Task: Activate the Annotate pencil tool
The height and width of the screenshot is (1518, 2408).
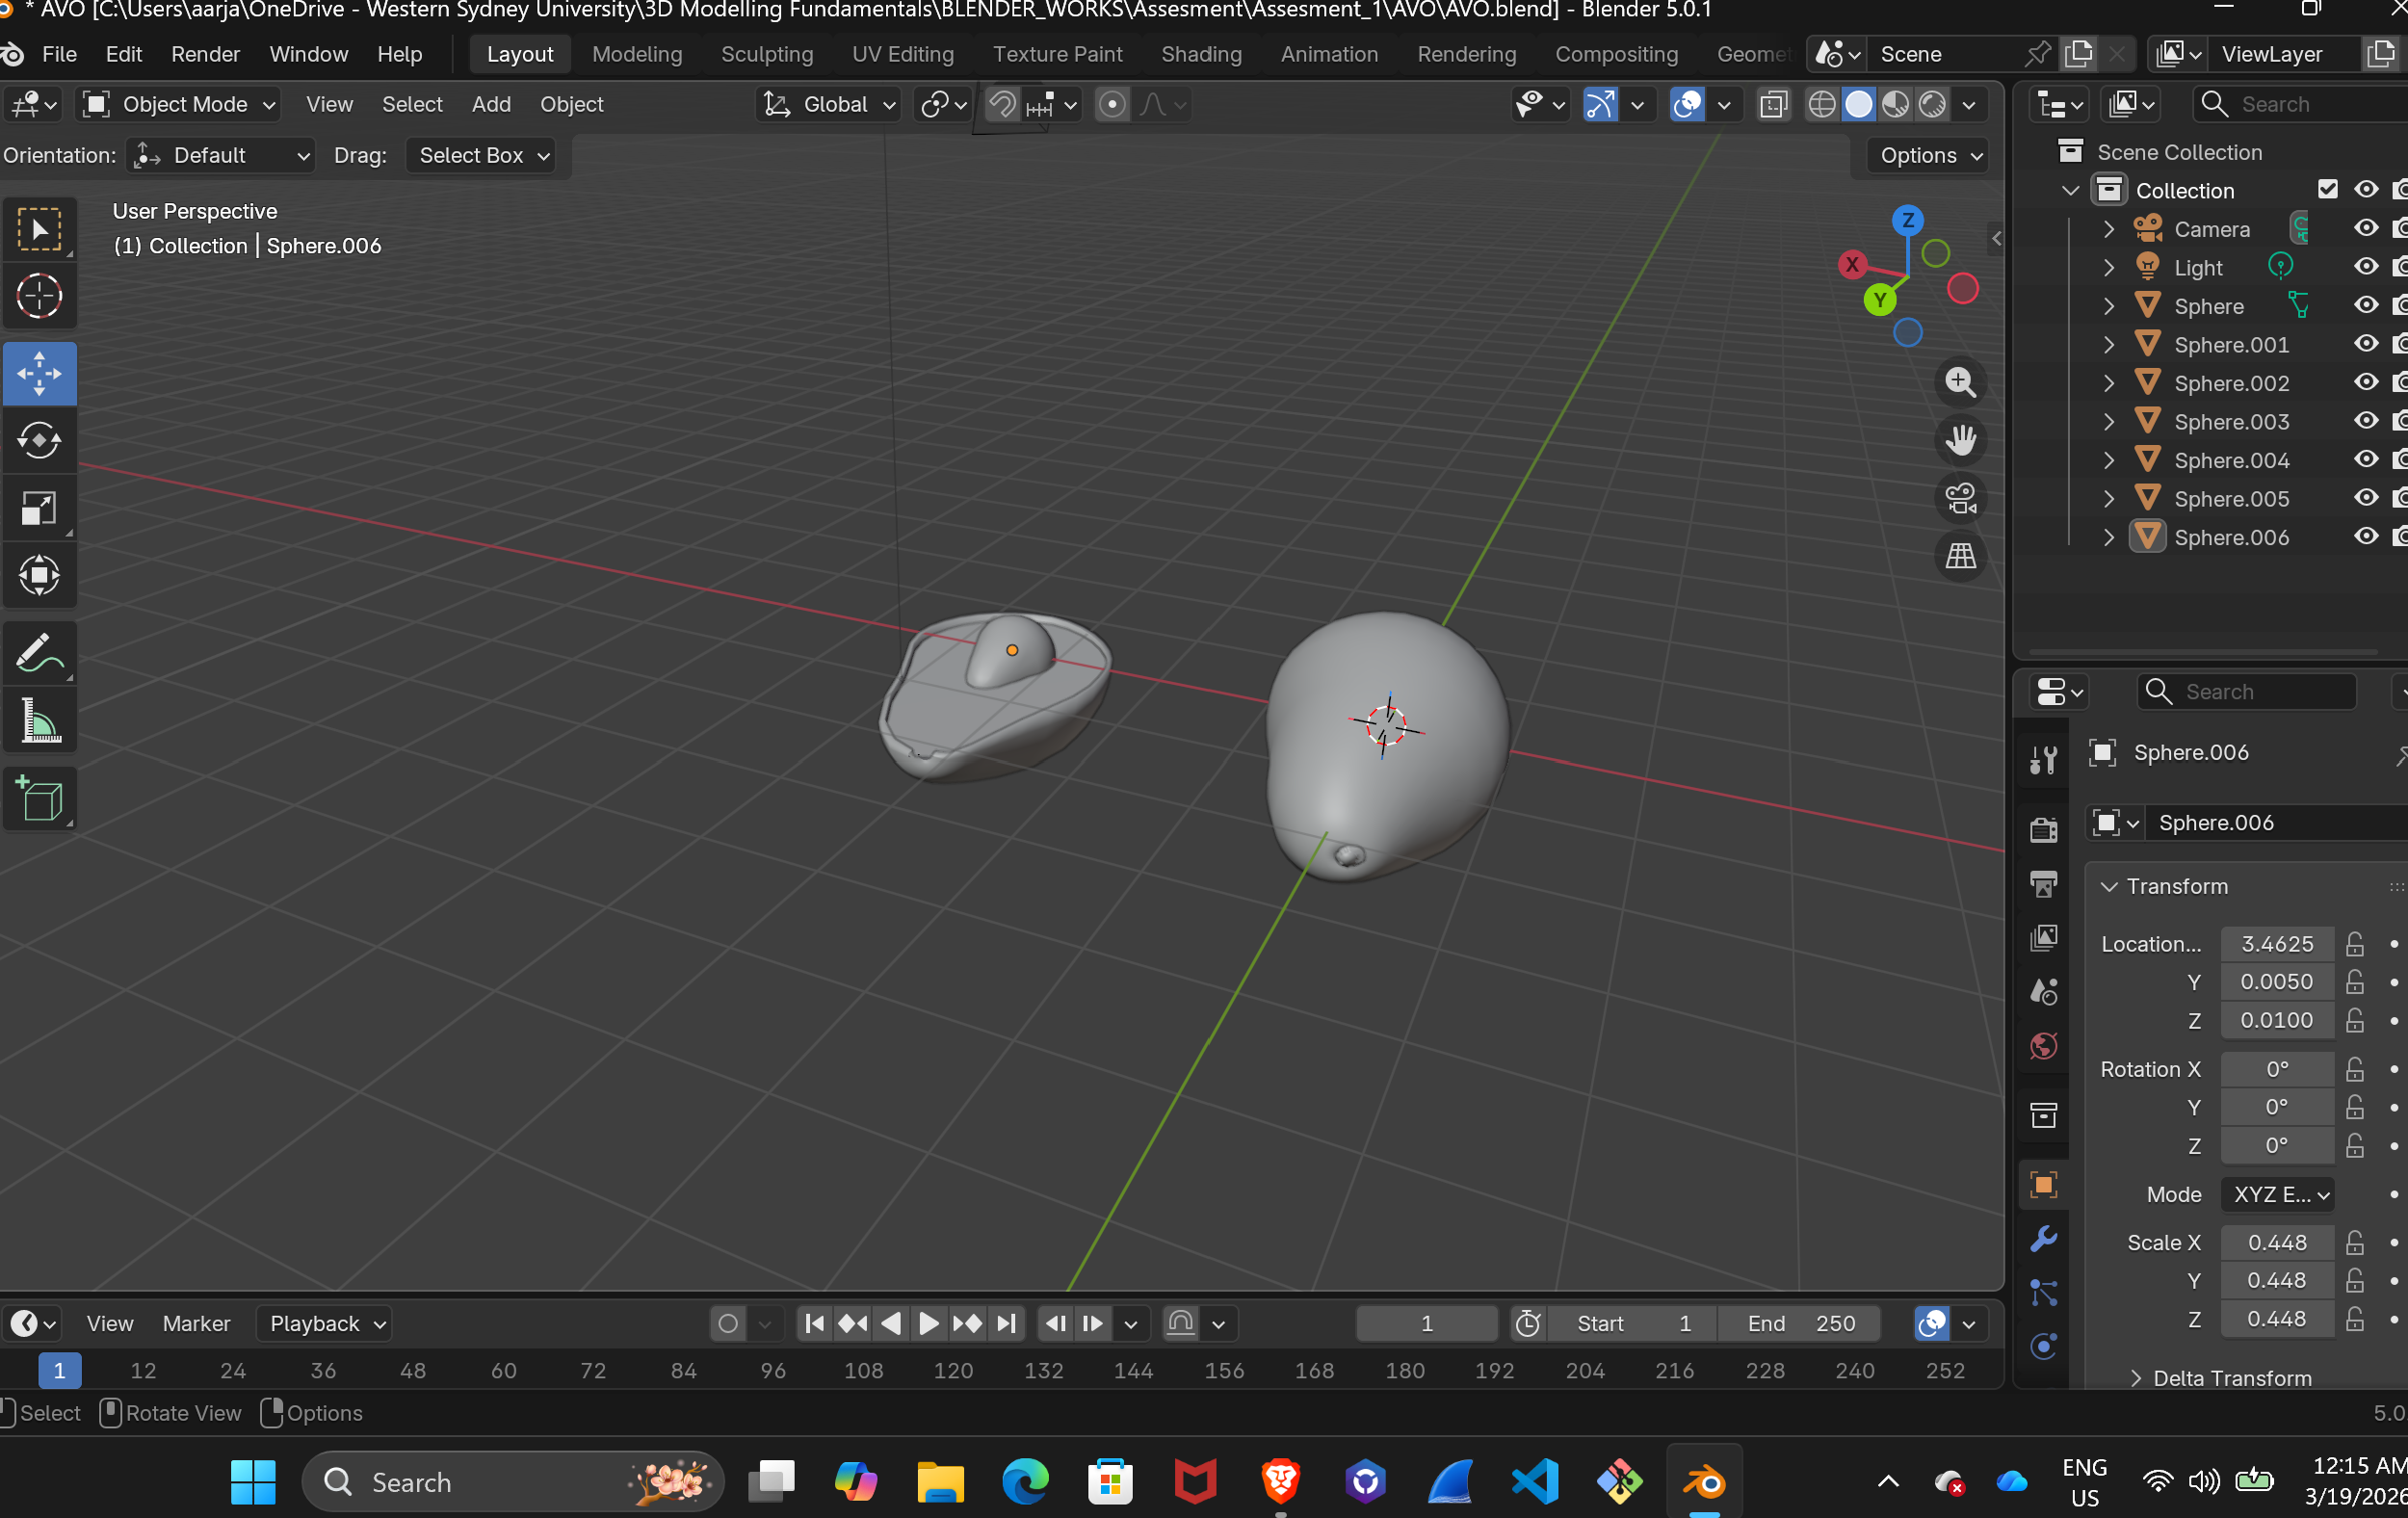Action: click(39, 654)
